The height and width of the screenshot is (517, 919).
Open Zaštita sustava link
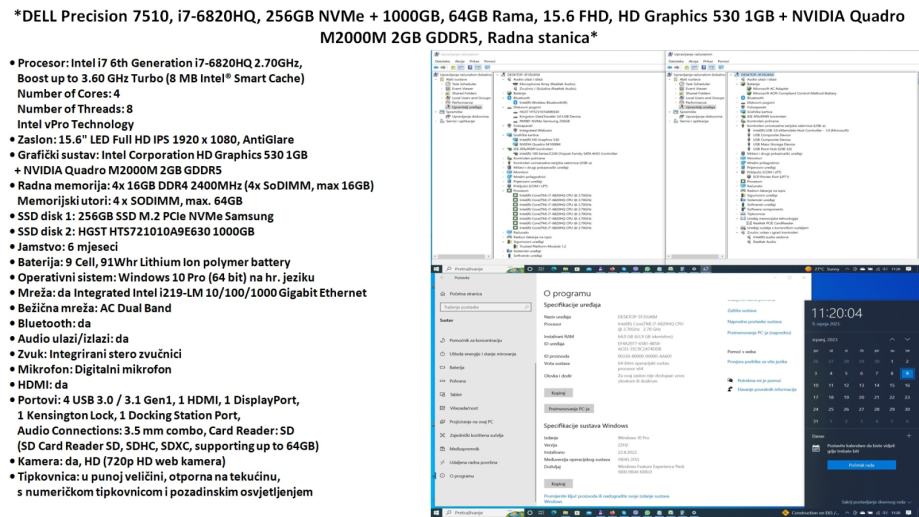741,311
